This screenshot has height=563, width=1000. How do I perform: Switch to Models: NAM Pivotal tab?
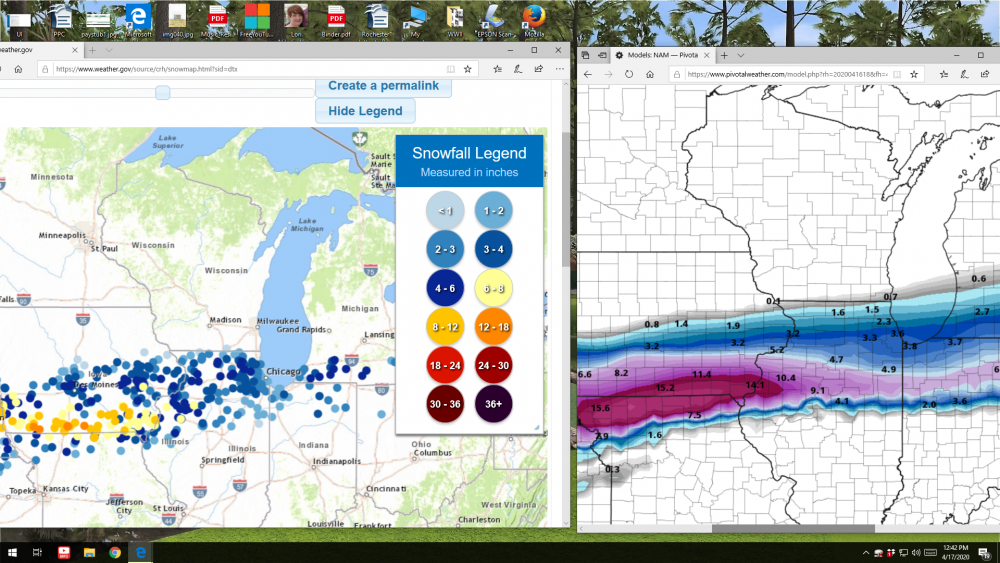point(663,55)
